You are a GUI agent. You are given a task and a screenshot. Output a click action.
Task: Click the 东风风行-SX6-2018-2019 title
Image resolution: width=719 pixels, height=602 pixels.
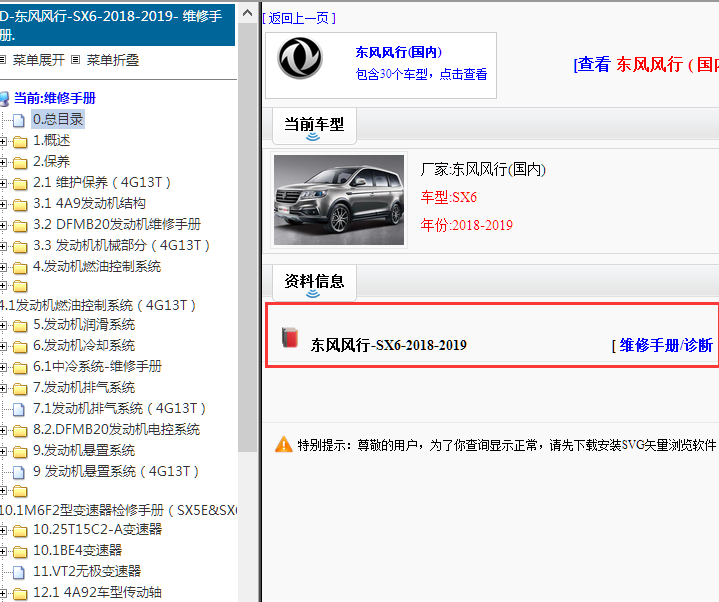(x=388, y=345)
